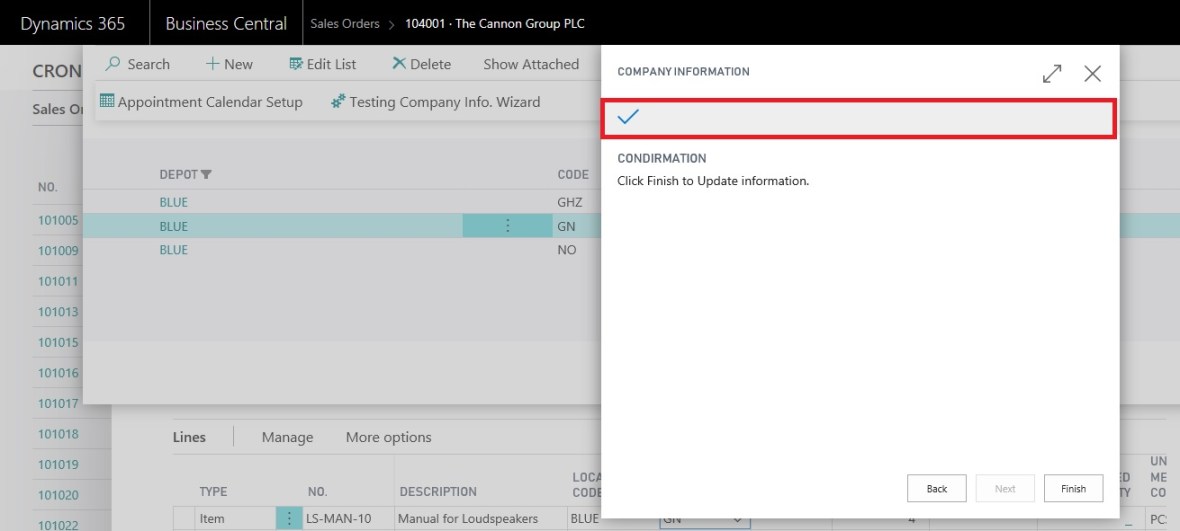This screenshot has height=531, width=1180.
Task: Expand the Company Information dialog to full size
Action: pos(1052,74)
